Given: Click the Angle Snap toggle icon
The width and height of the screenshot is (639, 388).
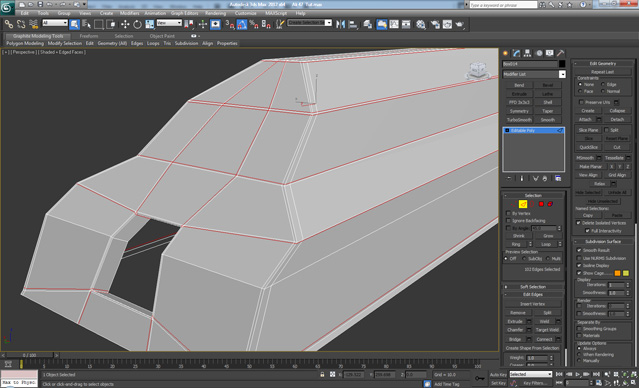Looking at the screenshot, I should [x=242, y=24].
